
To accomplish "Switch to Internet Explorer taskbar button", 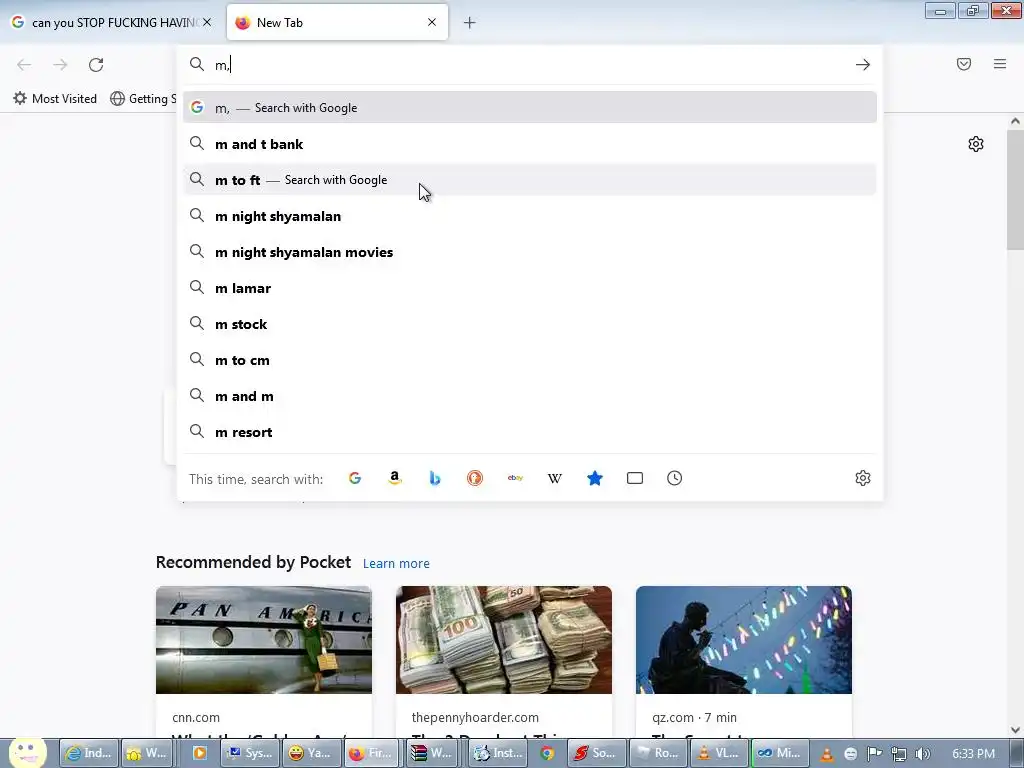I will pos(89,753).
